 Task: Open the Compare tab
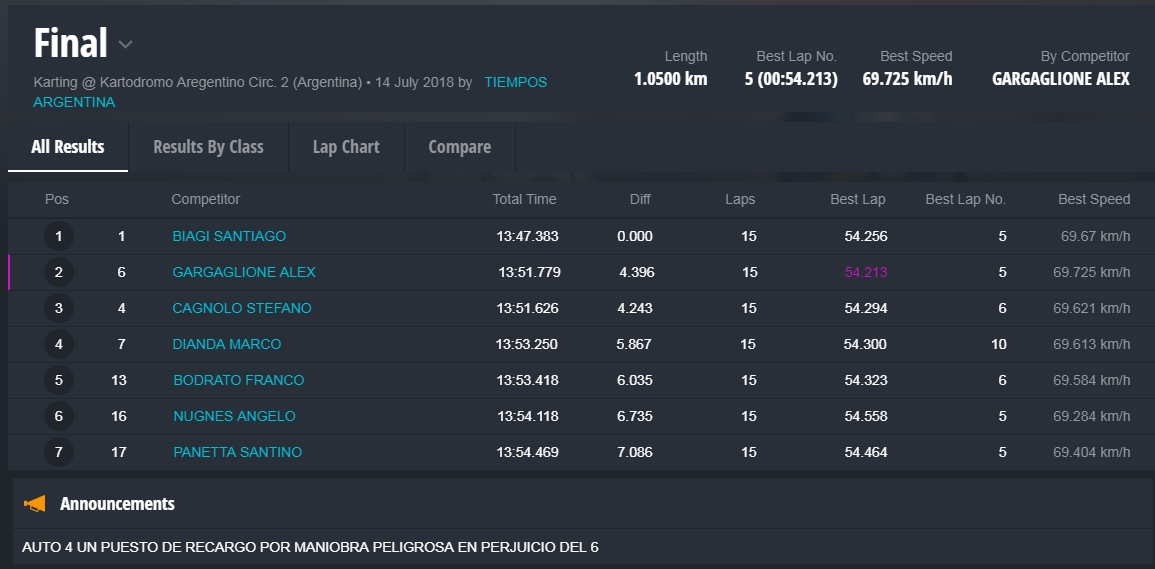[459, 147]
